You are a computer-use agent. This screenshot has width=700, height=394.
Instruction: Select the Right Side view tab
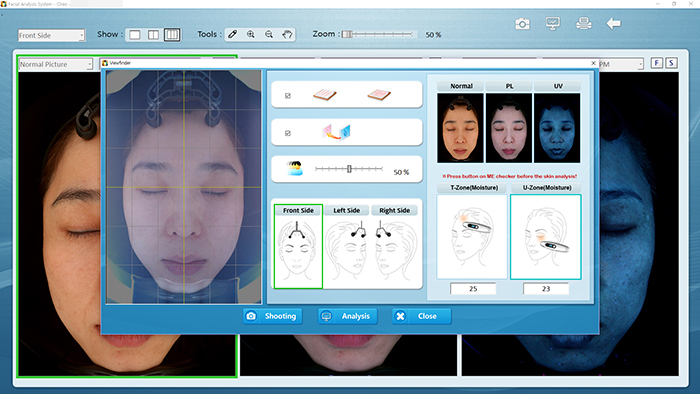395,210
